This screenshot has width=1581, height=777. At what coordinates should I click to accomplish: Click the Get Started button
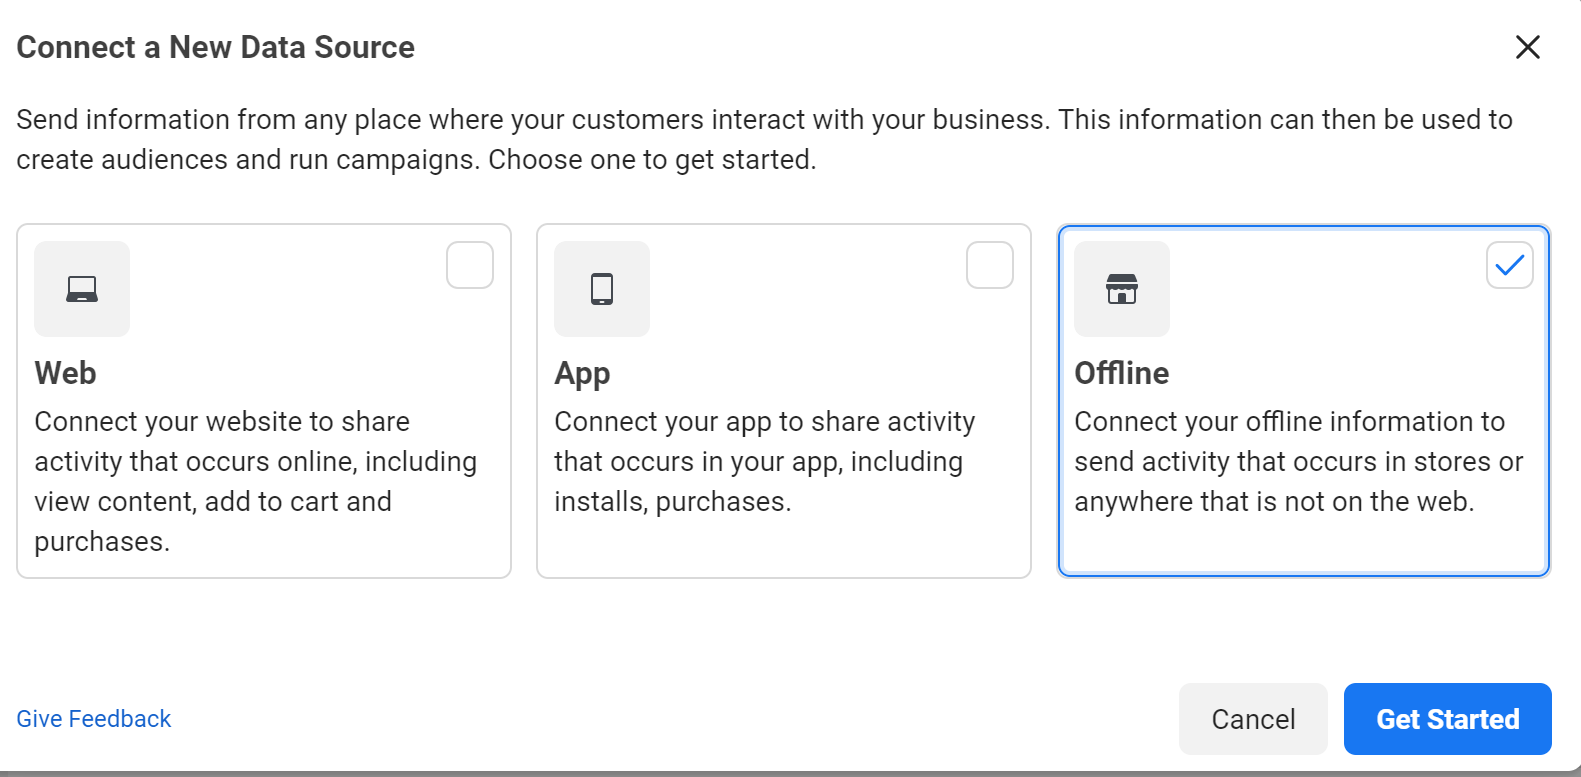[x=1448, y=719]
